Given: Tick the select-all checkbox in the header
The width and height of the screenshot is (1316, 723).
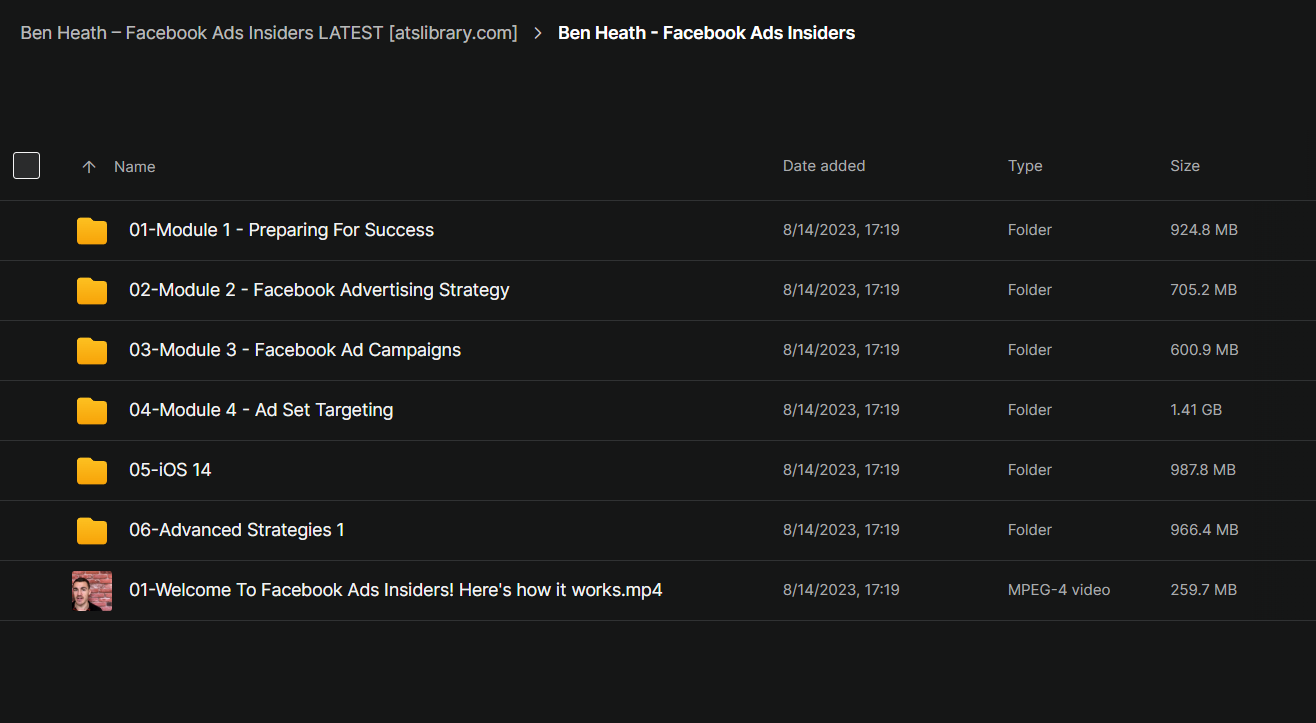Looking at the screenshot, I should (x=26, y=166).
